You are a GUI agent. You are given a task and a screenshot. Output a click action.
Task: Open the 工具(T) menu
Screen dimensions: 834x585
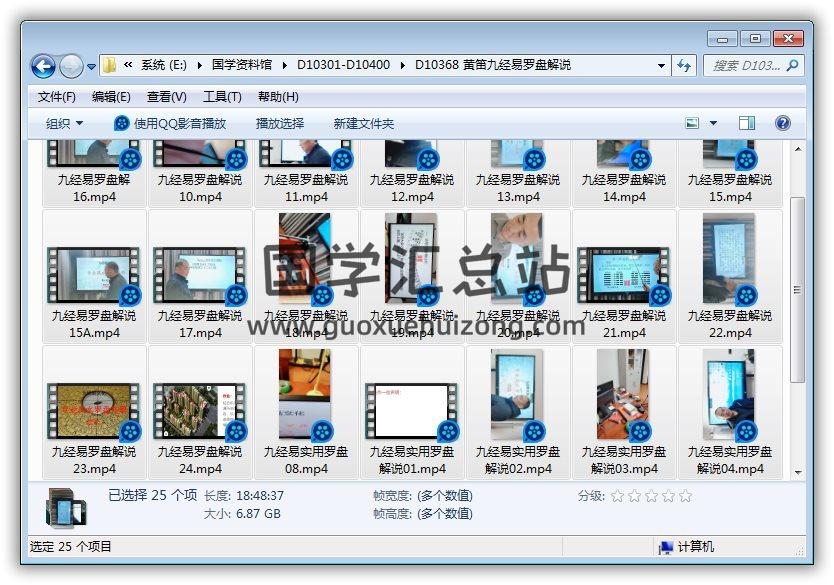[x=222, y=97]
